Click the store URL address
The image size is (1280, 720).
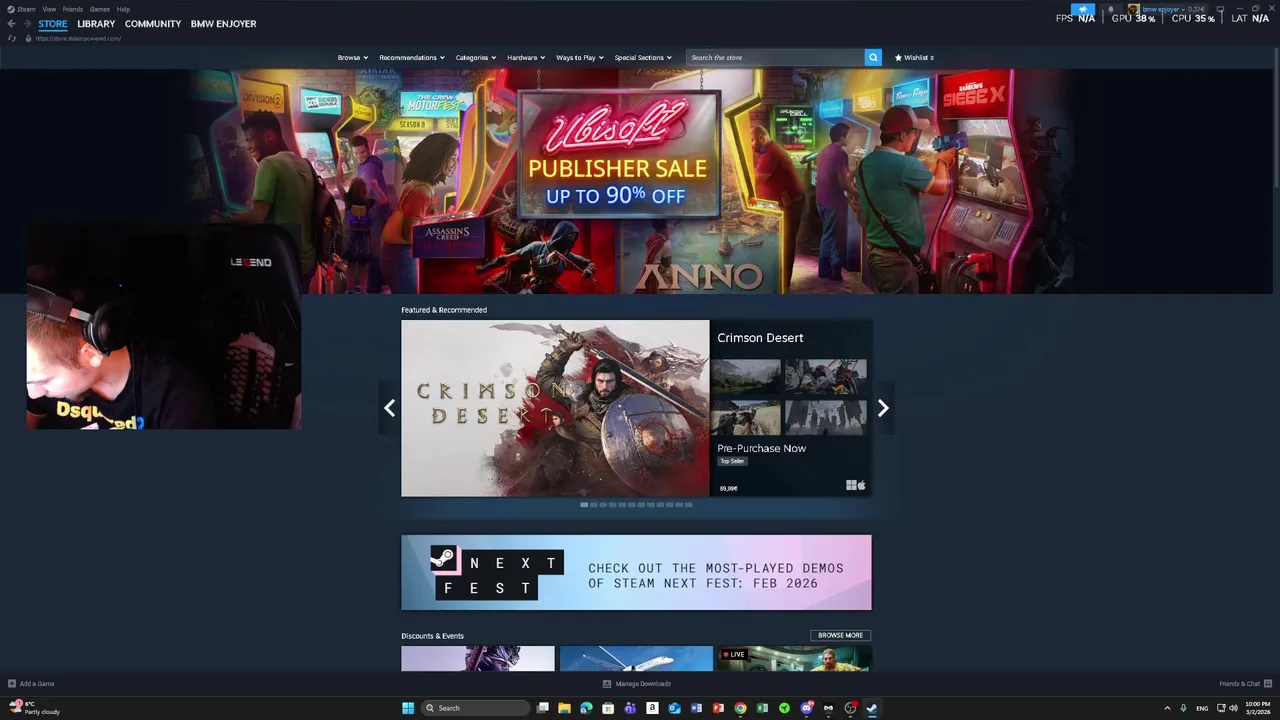[78, 38]
